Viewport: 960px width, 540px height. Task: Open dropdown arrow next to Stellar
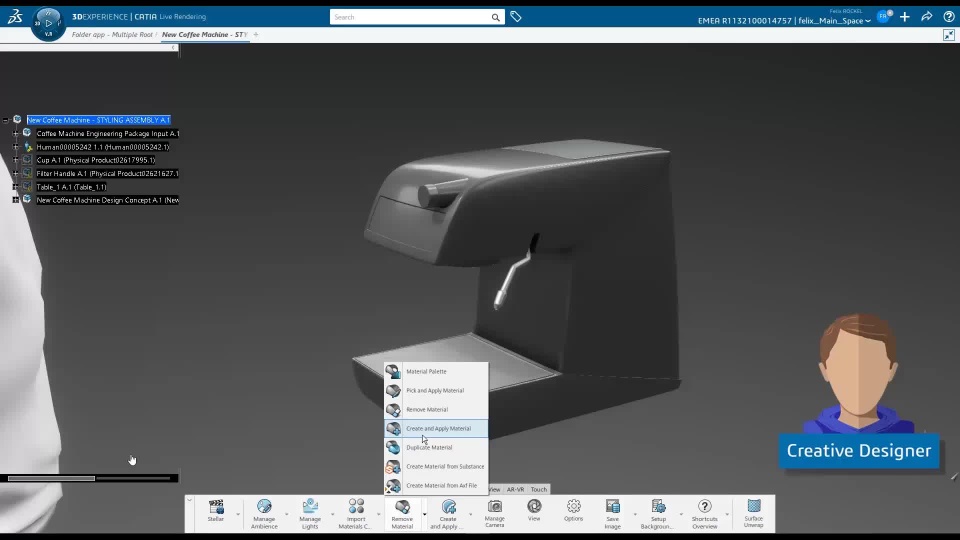238,514
